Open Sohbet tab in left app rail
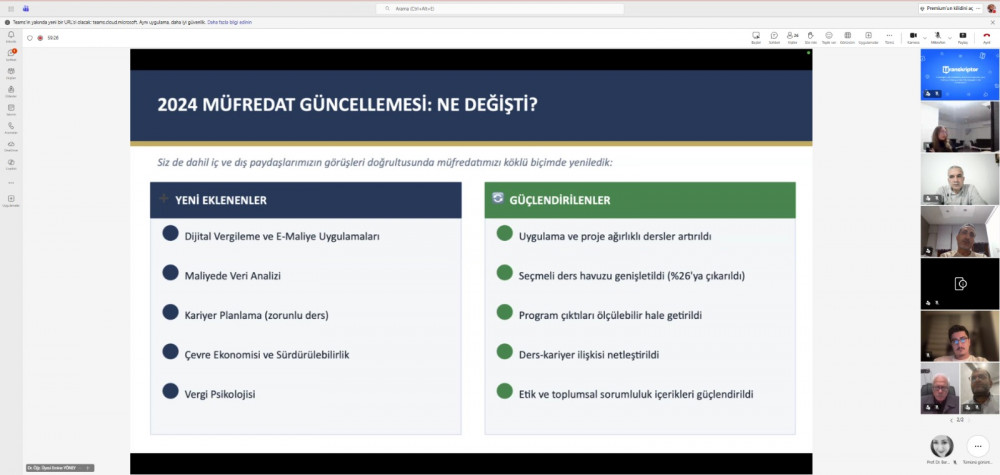This screenshot has height=475, width=1000. 11,54
